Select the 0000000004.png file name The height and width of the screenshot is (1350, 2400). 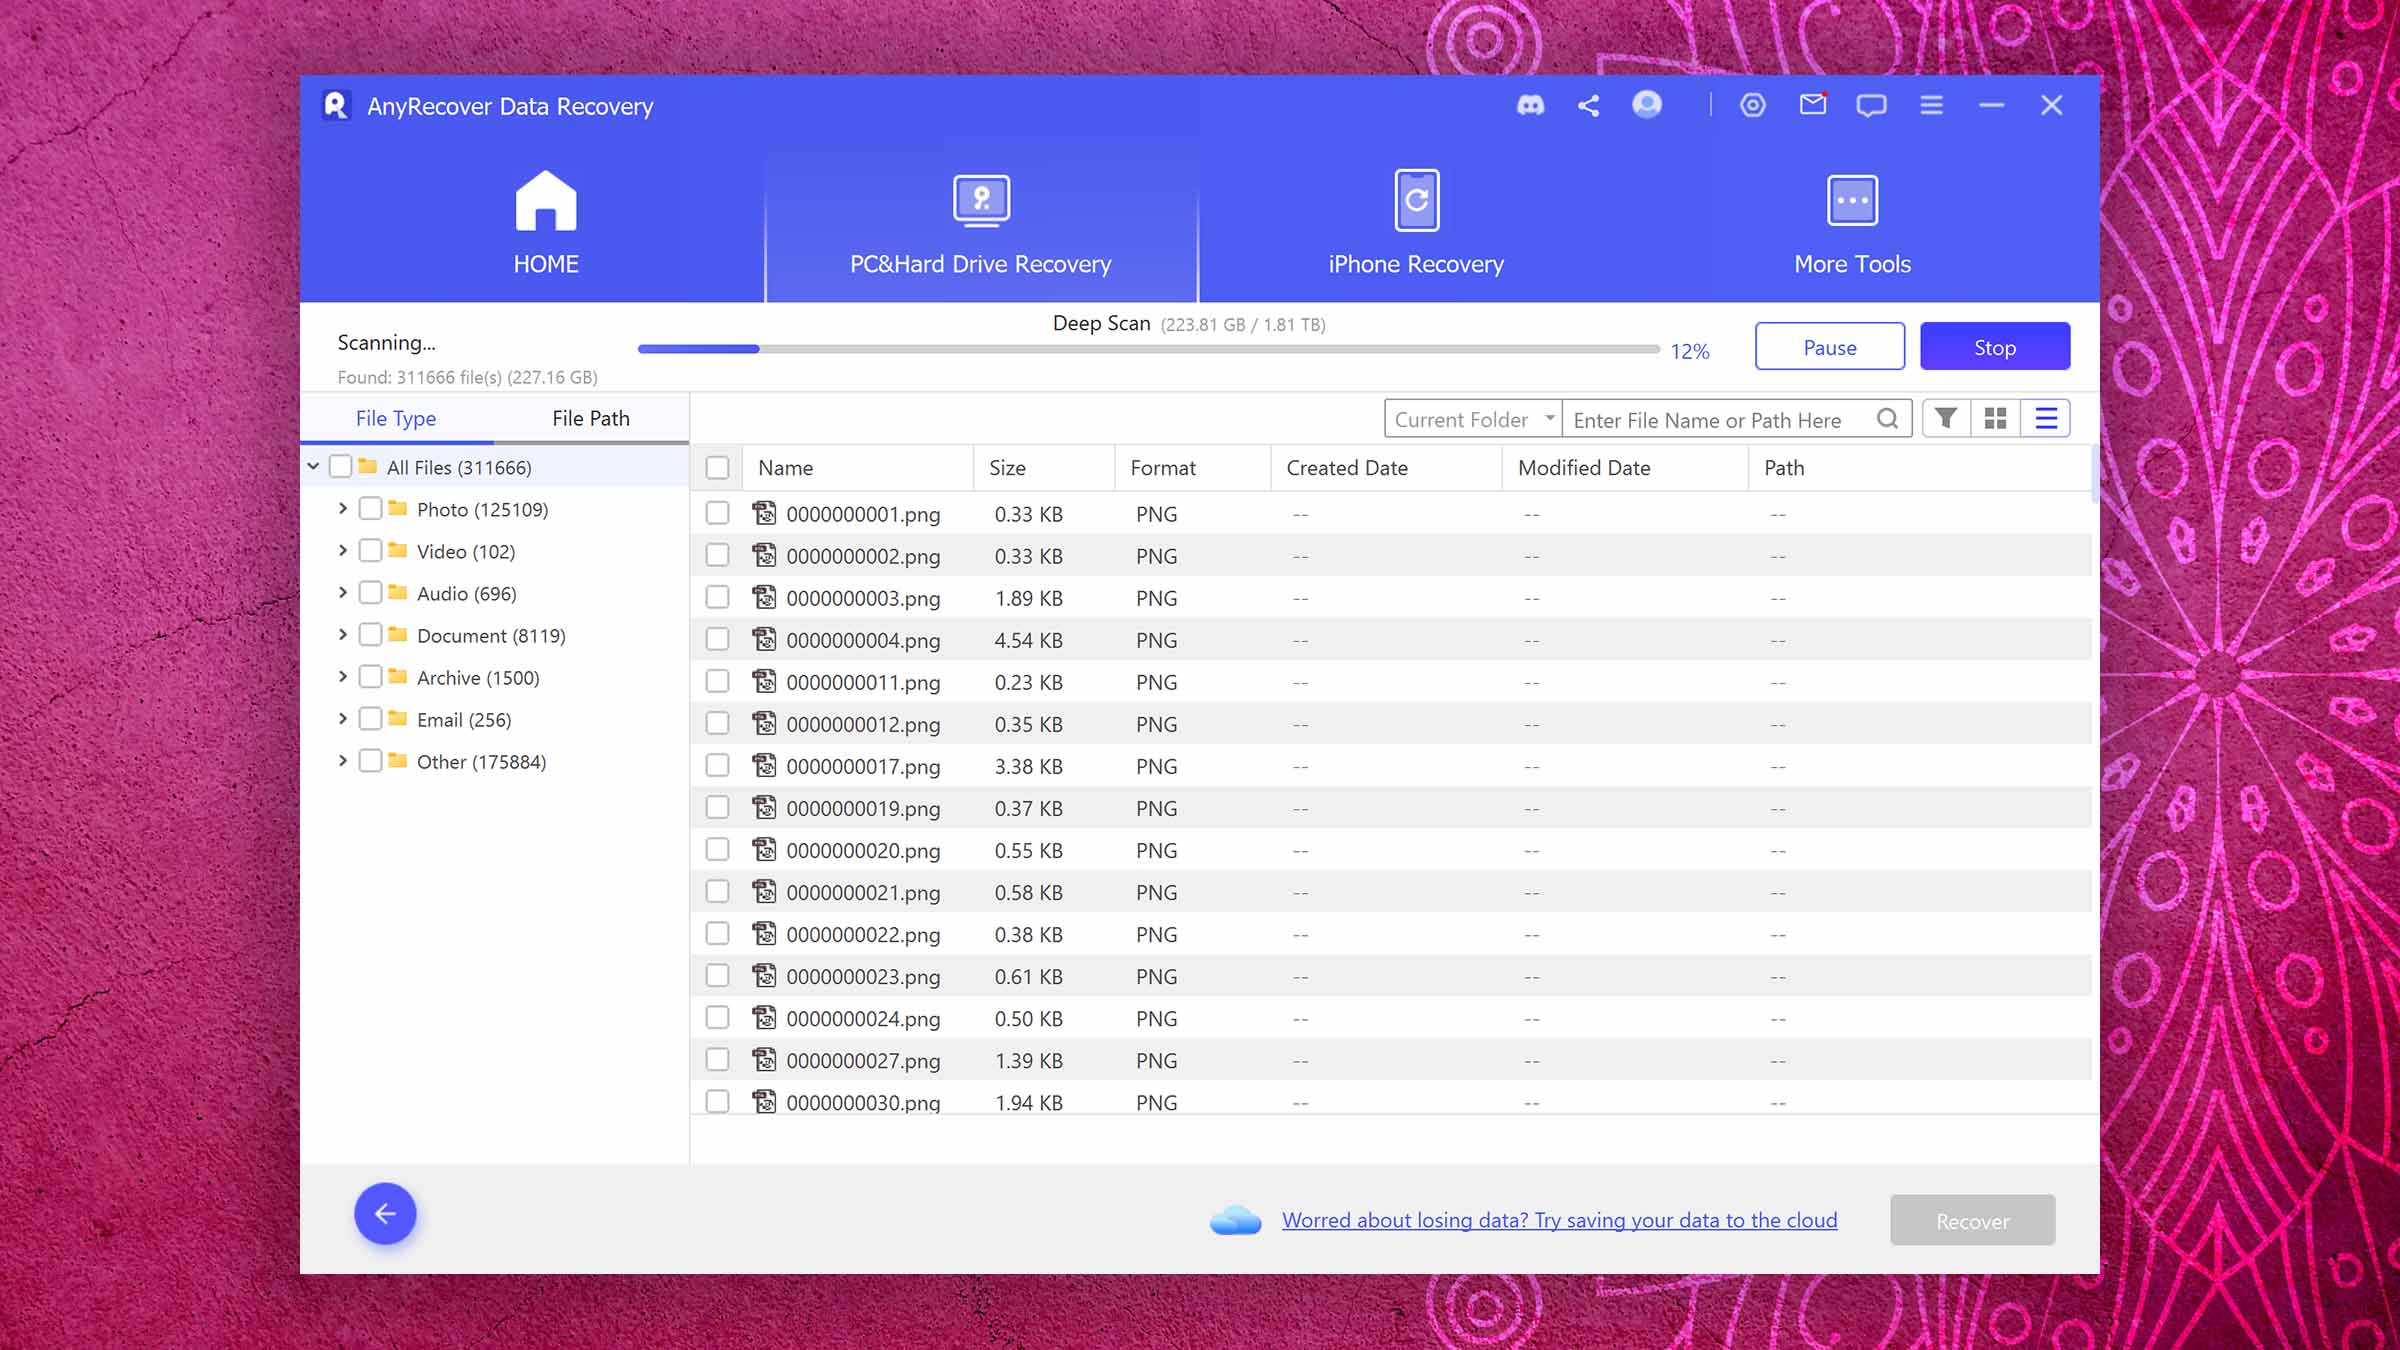coord(863,640)
